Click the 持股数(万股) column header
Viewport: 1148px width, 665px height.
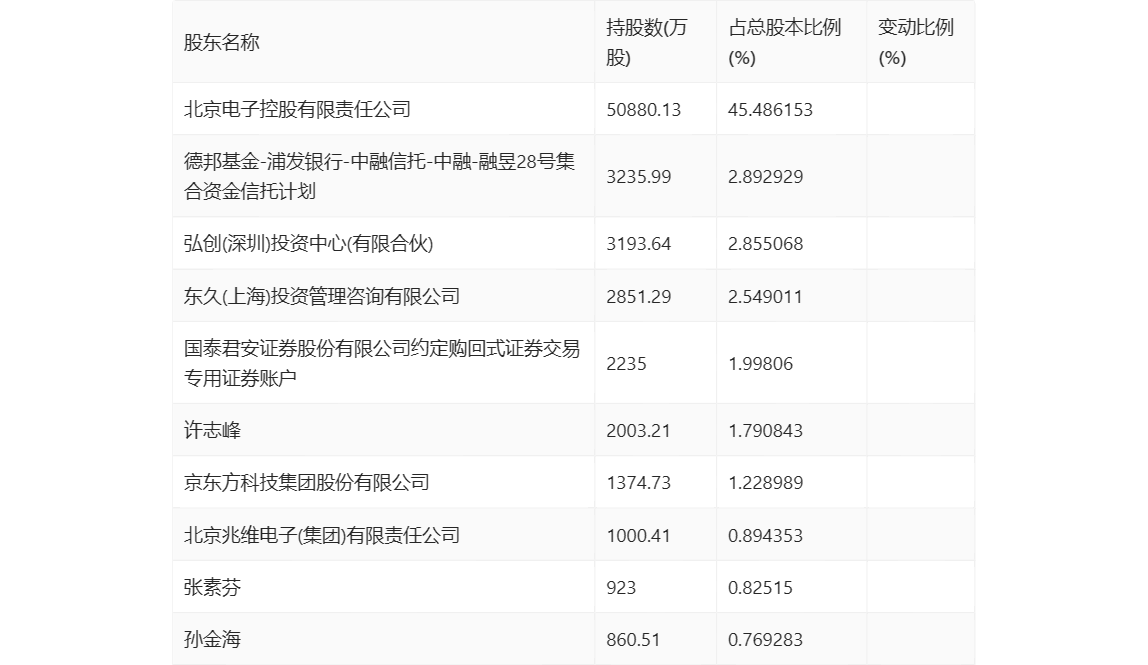click(x=646, y=42)
